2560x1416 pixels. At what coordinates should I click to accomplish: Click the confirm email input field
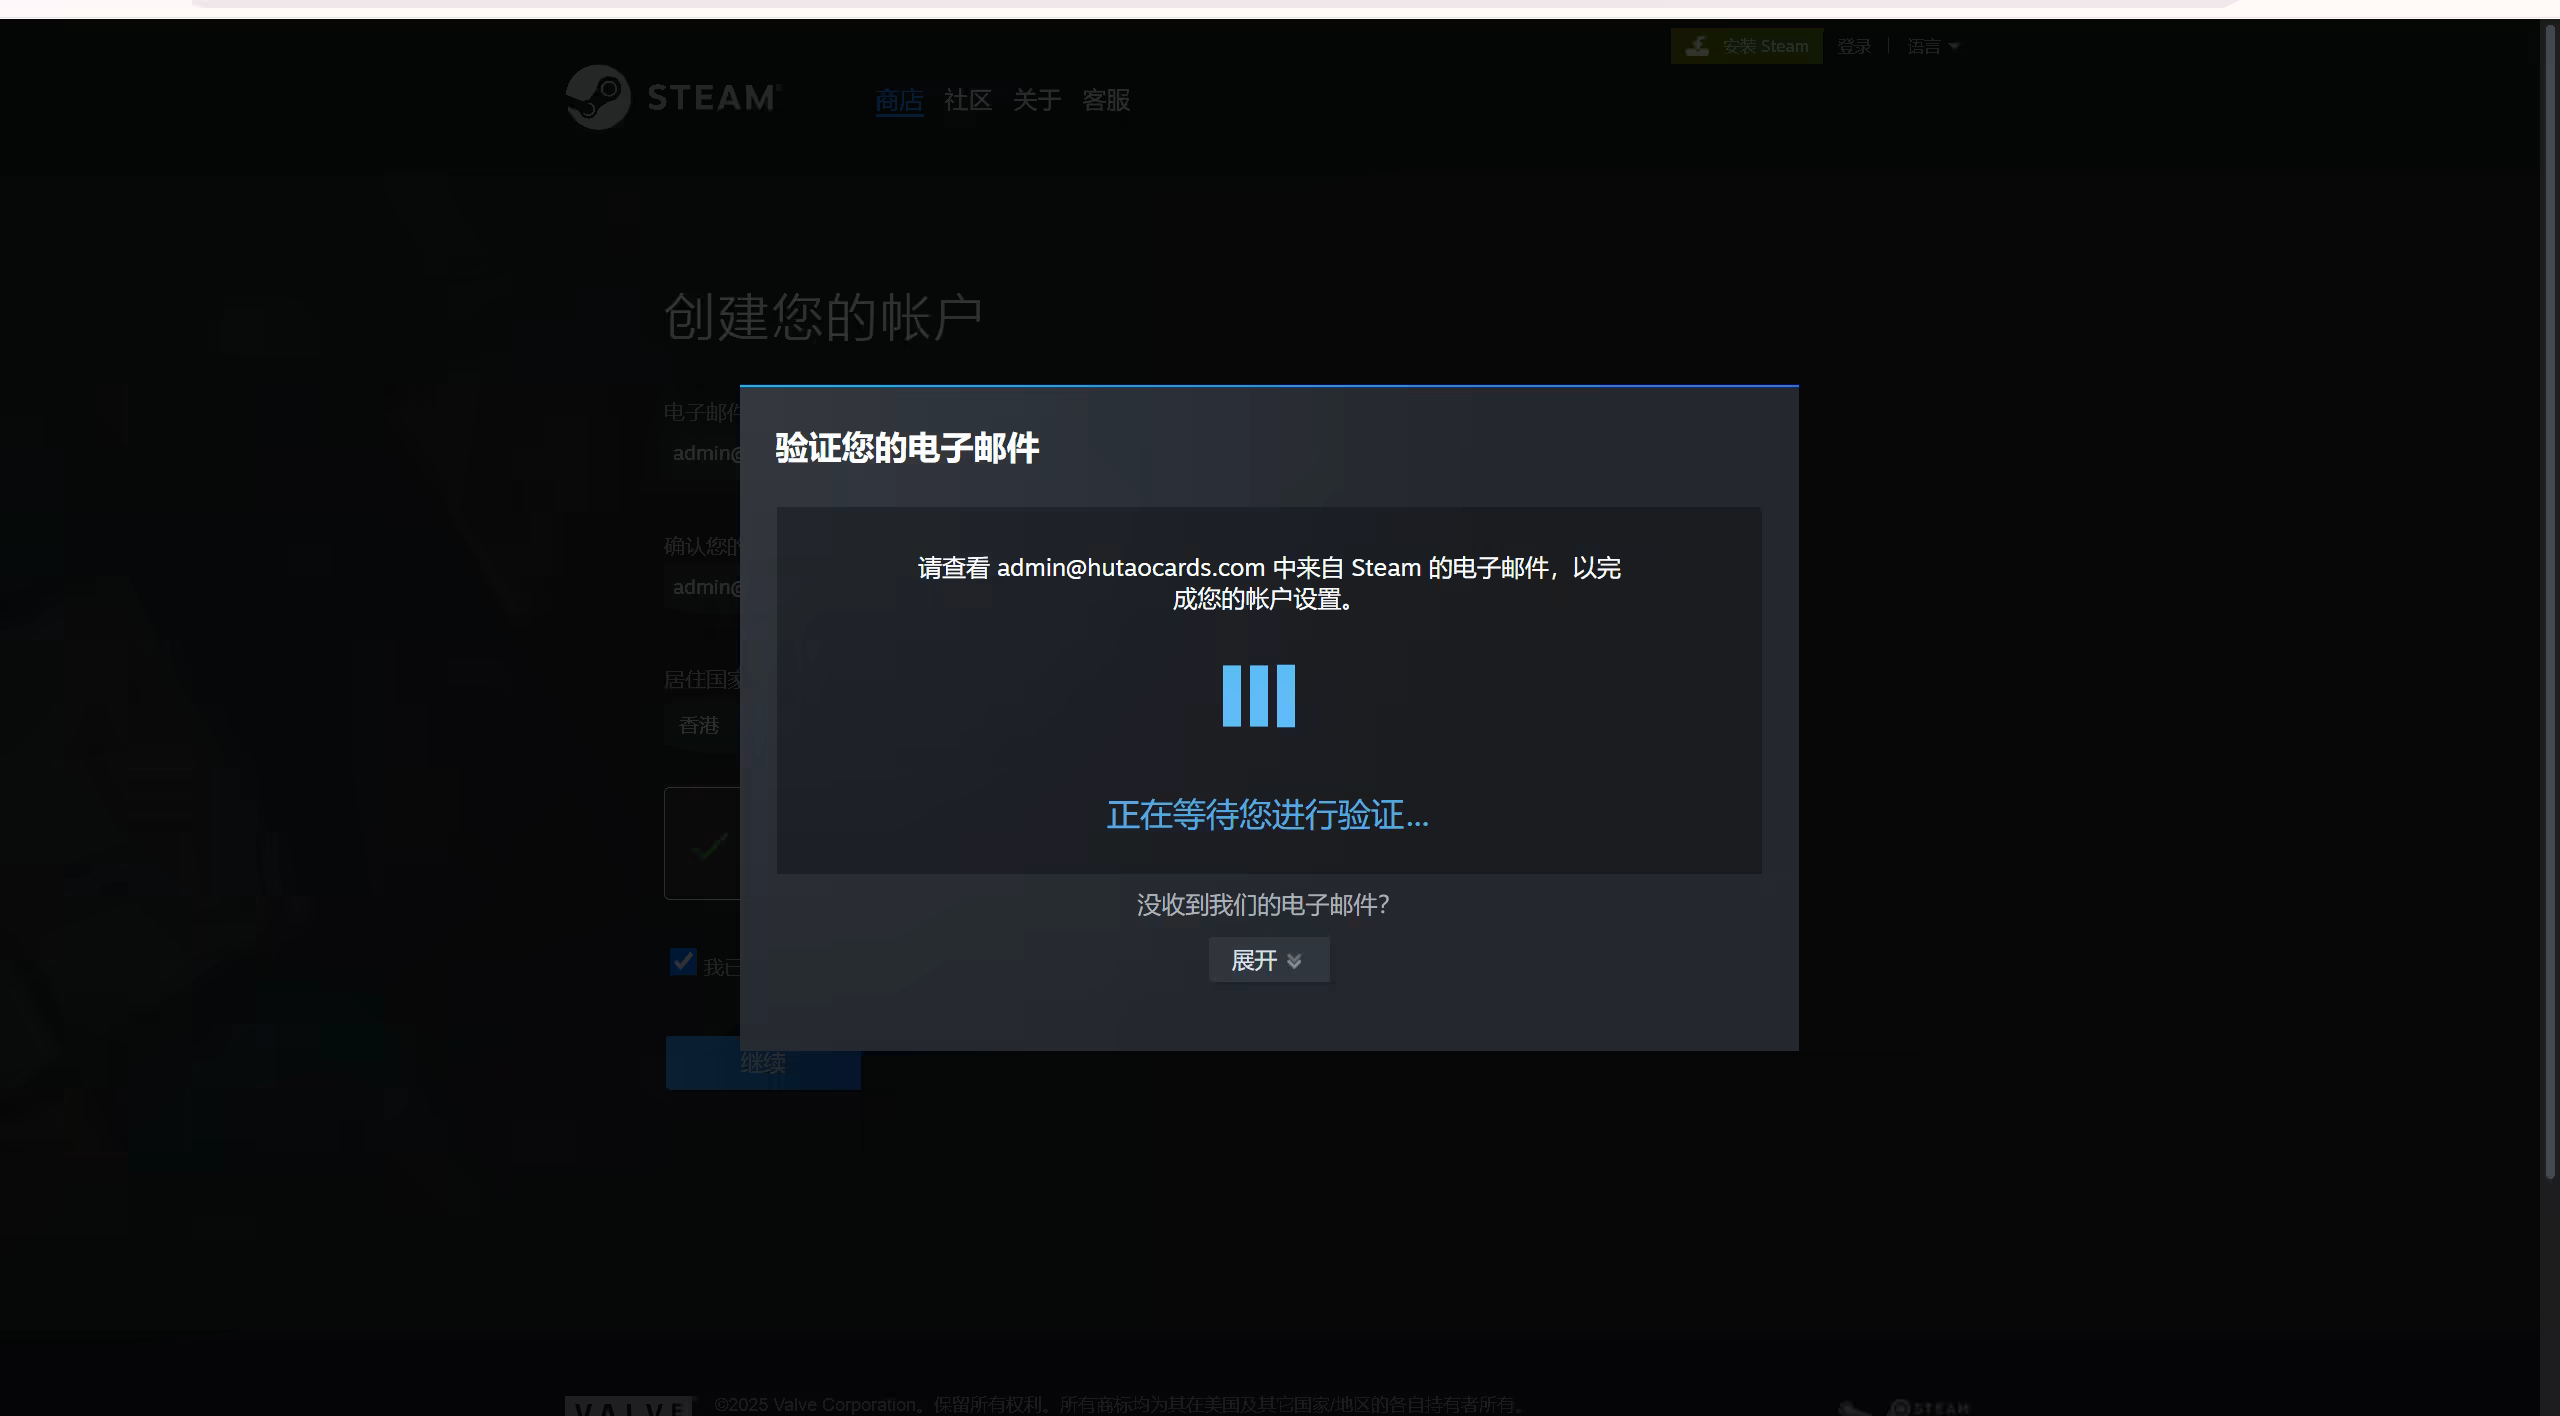pyautogui.click(x=703, y=587)
